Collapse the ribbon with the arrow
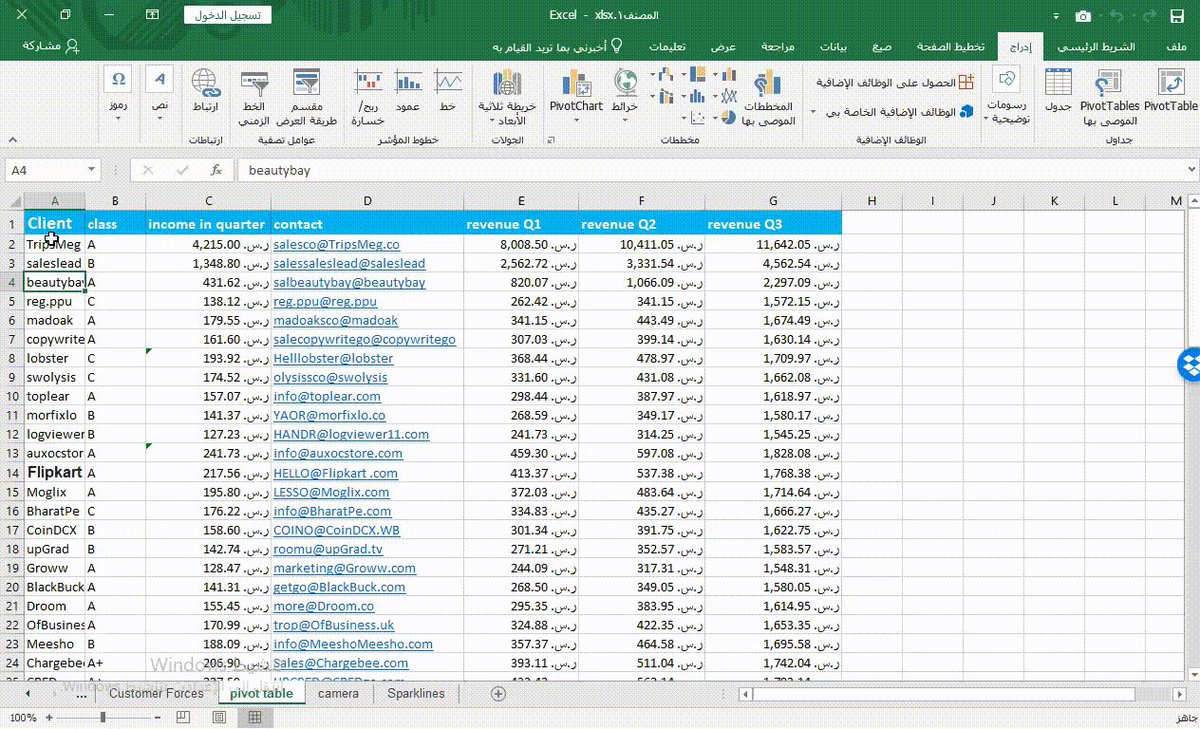1200x729 pixels. pyautogui.click(x=11, y=140)
